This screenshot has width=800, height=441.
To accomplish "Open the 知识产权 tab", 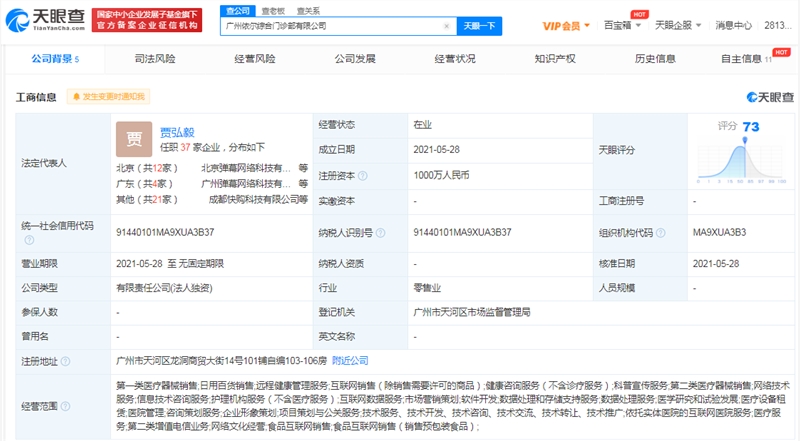I will click(x=555, y=59).
